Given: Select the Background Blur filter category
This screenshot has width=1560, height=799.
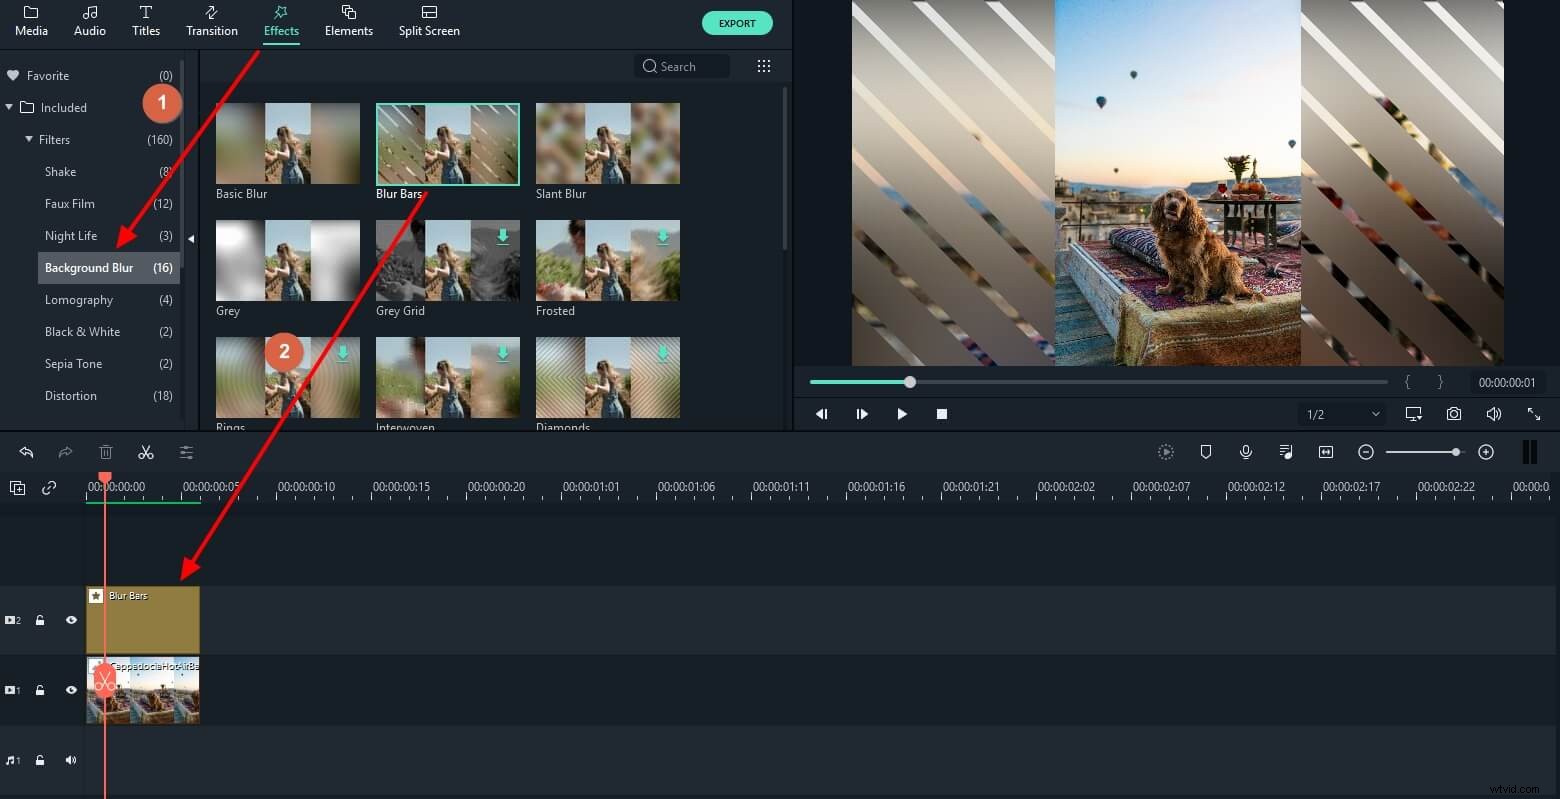Looking at the screenshot, I should tap(89, 267).
